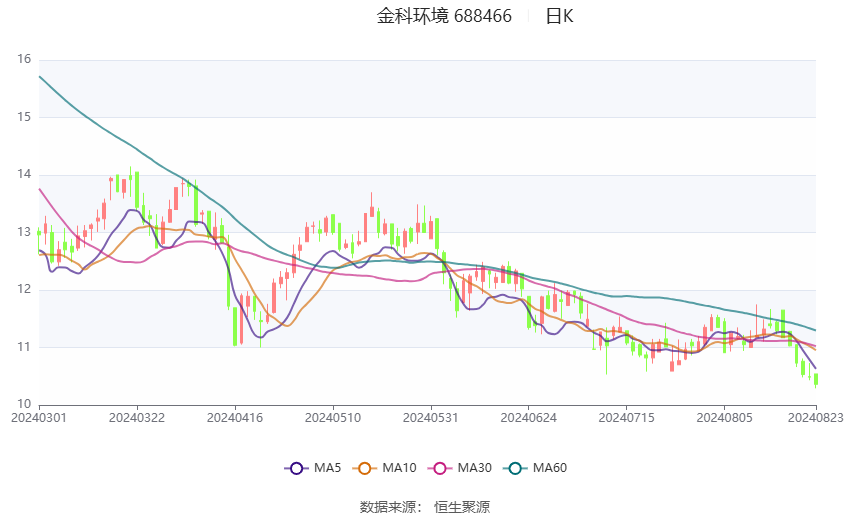Click the 14 price axis label
This screenshot has width=850, height=517.
(x=24, y=174)
